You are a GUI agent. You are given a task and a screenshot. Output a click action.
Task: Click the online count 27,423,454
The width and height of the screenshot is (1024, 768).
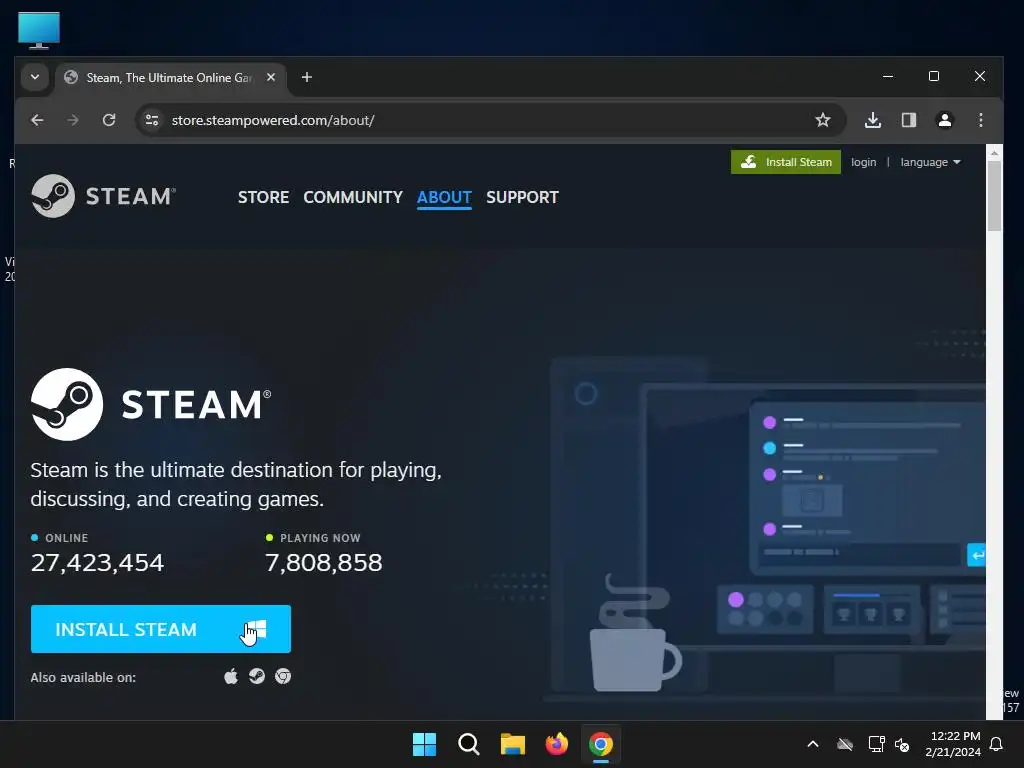(97, 562)
